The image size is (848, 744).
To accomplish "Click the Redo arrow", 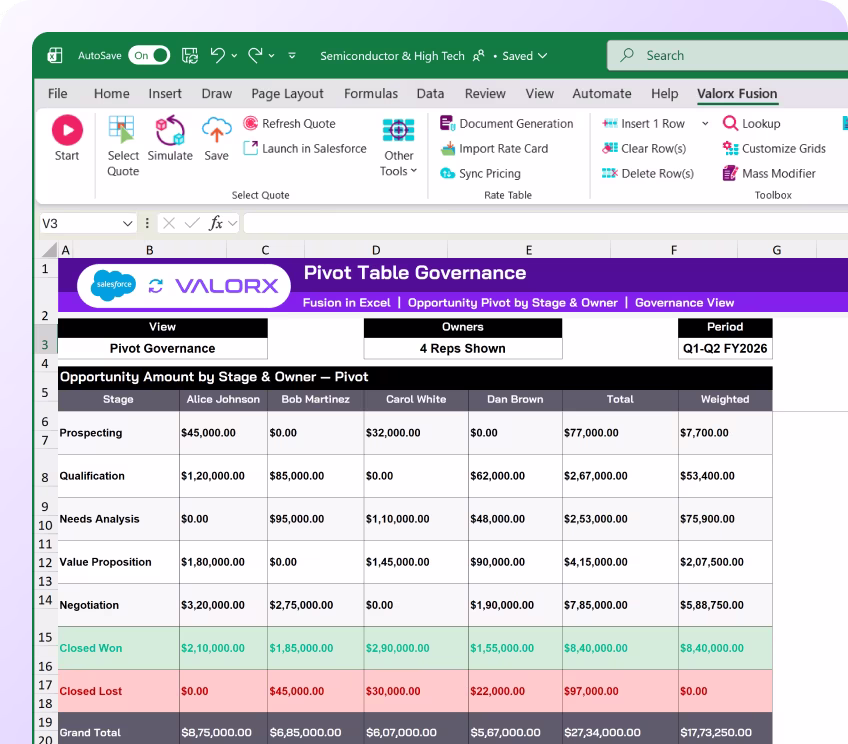I will 255,55.
